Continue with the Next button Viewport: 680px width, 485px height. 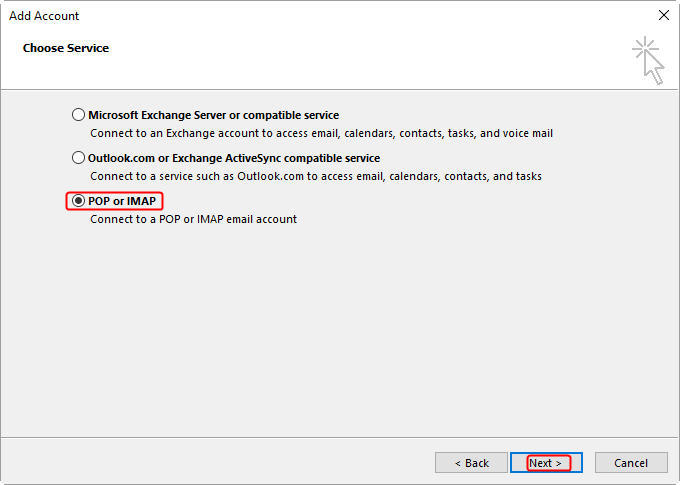(546, 462)
